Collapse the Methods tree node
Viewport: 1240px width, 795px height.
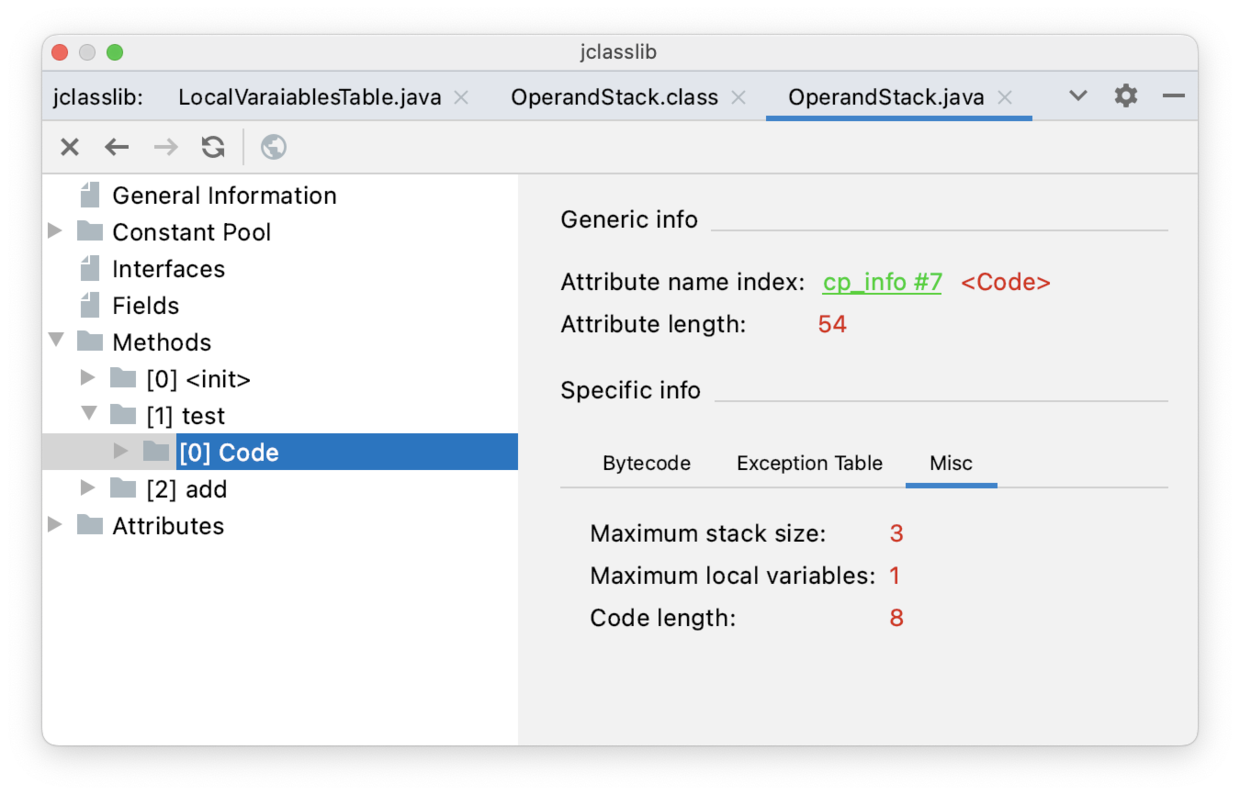coord(56,341)
